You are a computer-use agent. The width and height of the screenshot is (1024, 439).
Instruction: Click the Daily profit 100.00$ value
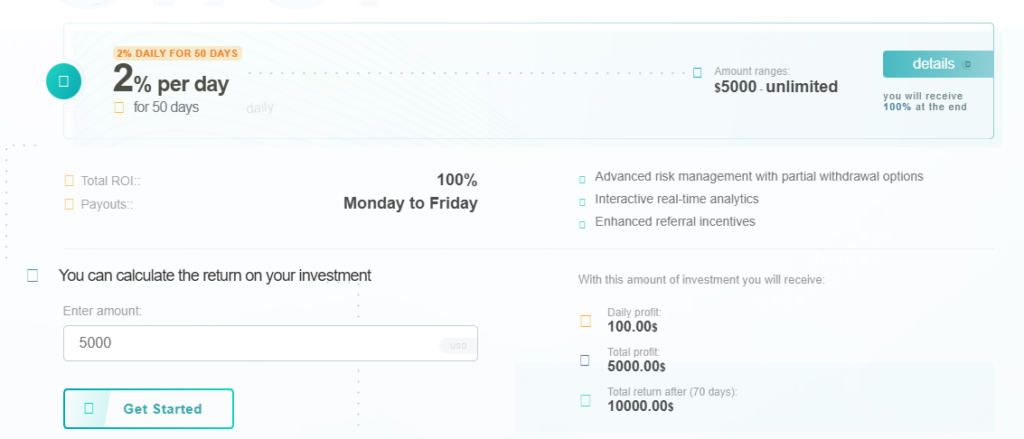pyautogui.click(x=632, y=327)
